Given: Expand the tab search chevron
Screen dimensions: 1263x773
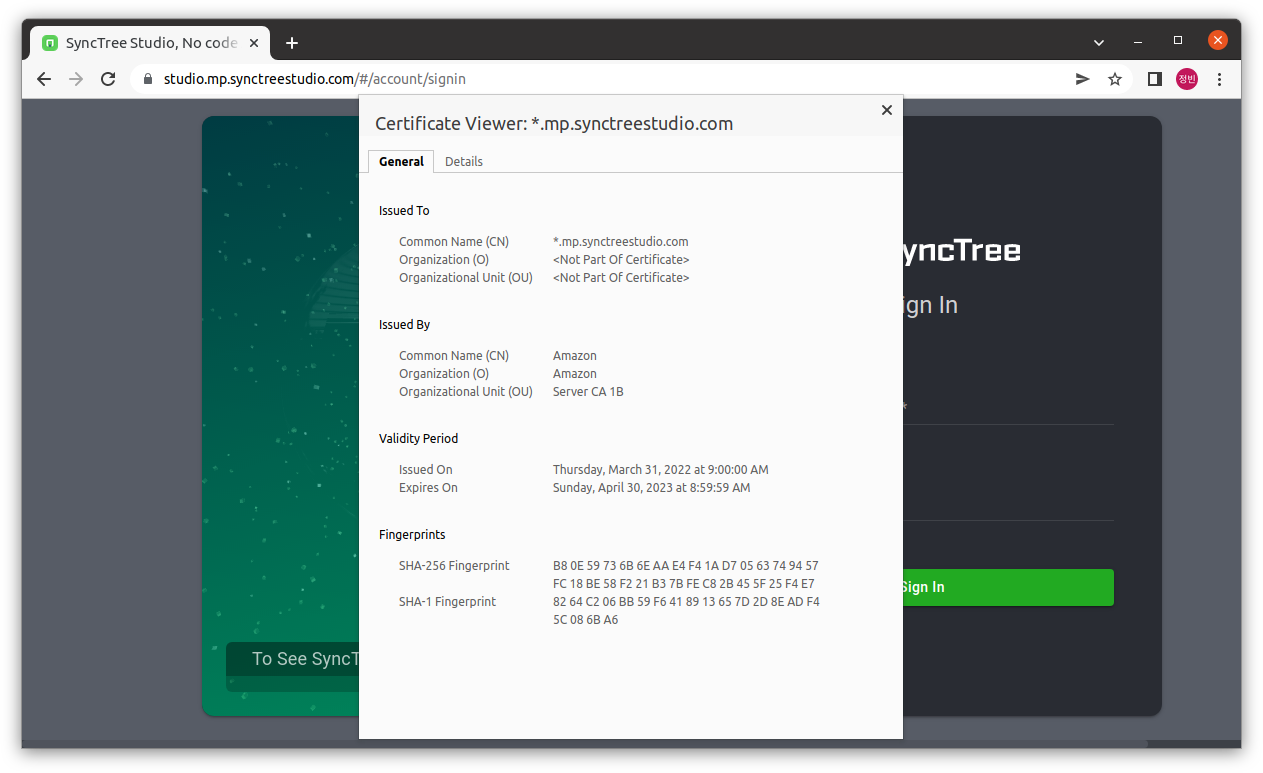Looking at the screenshot, I should click(x=1099, y=43).
